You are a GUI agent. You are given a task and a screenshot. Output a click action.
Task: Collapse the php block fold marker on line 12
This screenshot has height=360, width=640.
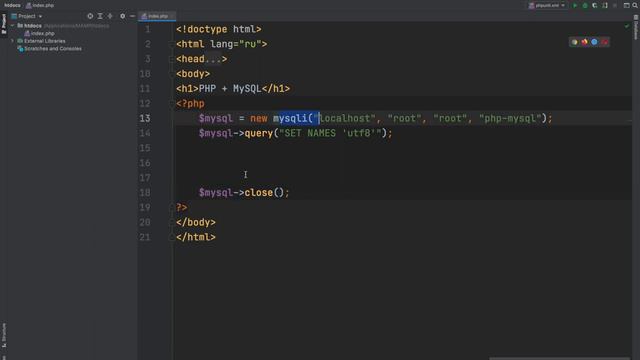tap(171, 104)
